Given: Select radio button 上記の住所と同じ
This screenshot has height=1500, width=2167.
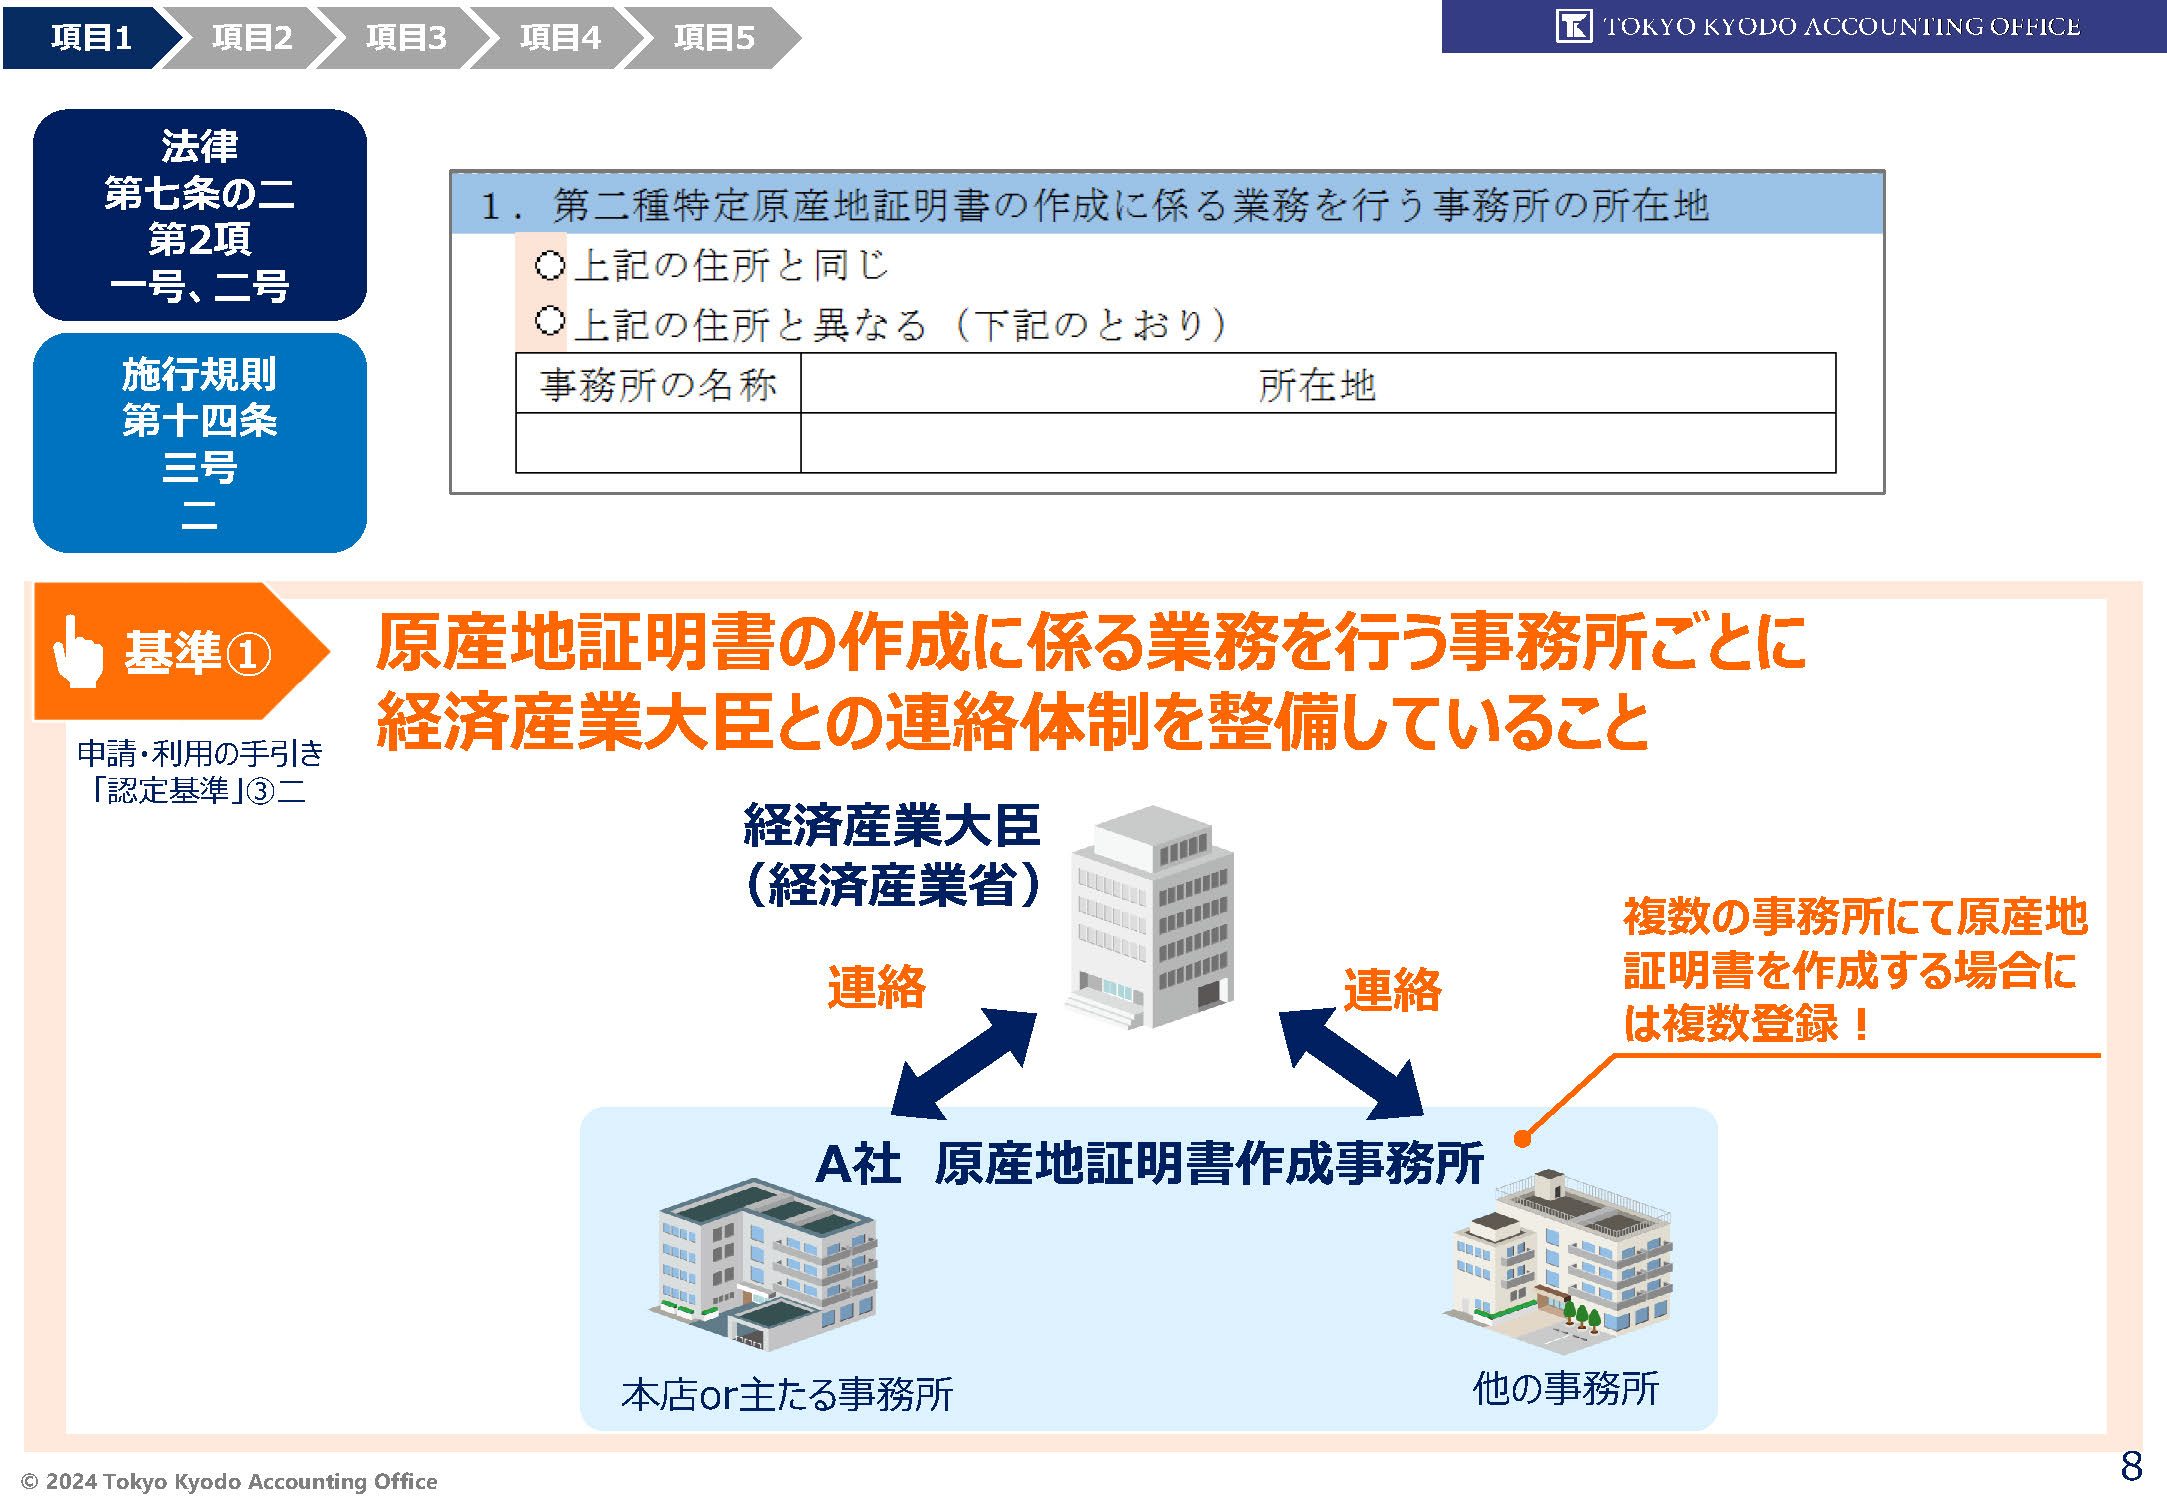Looking at the screenshot, I should coord(549,265).
